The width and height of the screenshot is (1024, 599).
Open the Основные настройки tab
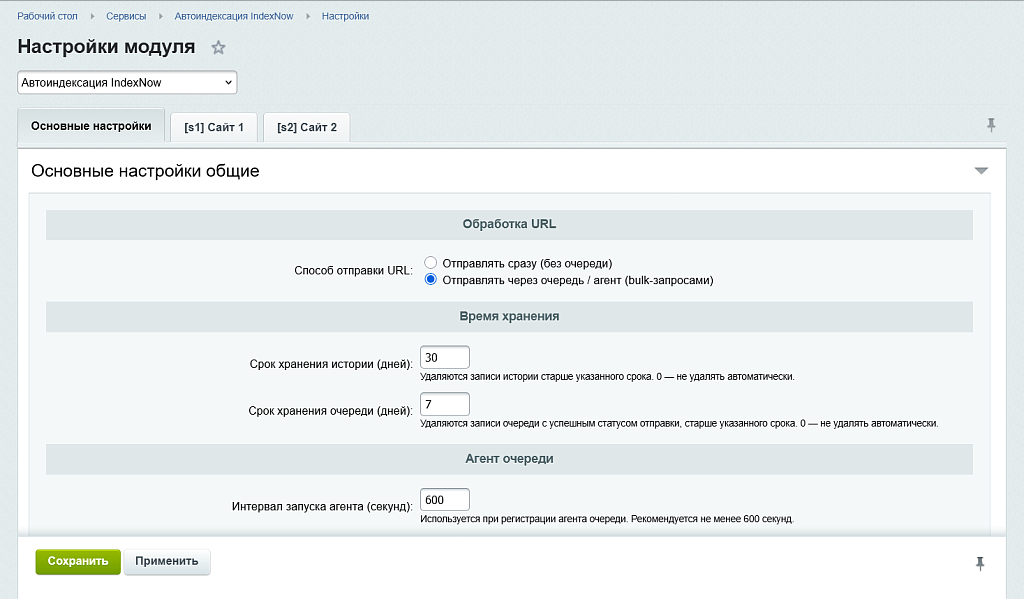(91, 126)
